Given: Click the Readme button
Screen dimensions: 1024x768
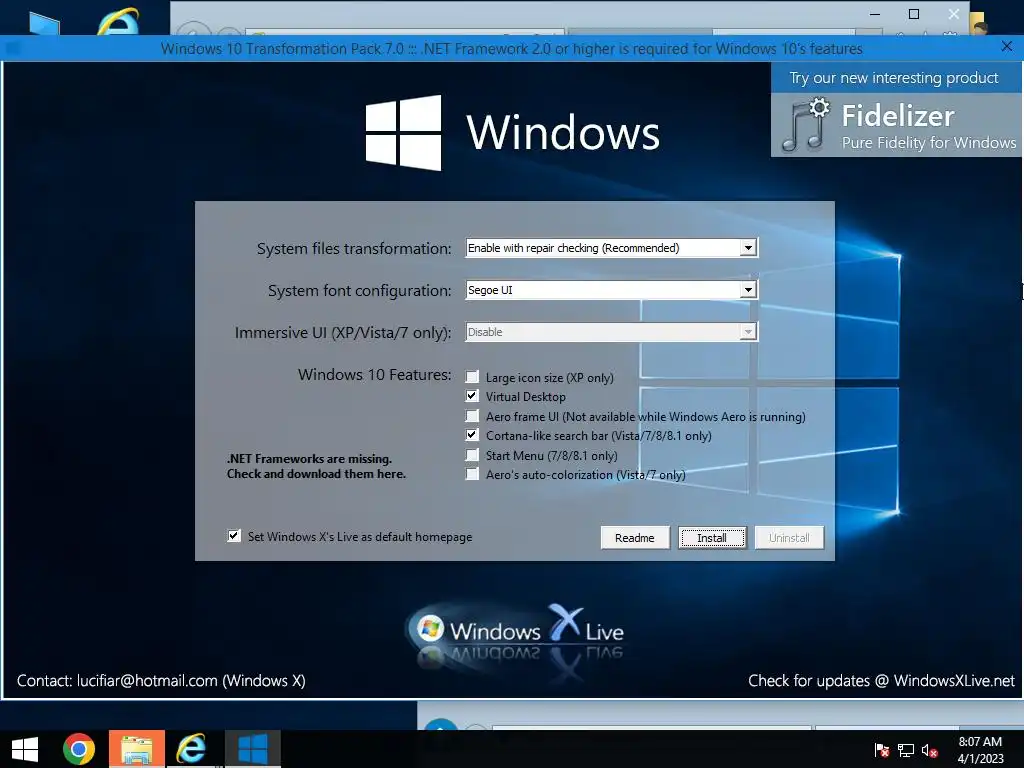Looking at the screenshot, I should pyautogui.click(x=635, y=537).
